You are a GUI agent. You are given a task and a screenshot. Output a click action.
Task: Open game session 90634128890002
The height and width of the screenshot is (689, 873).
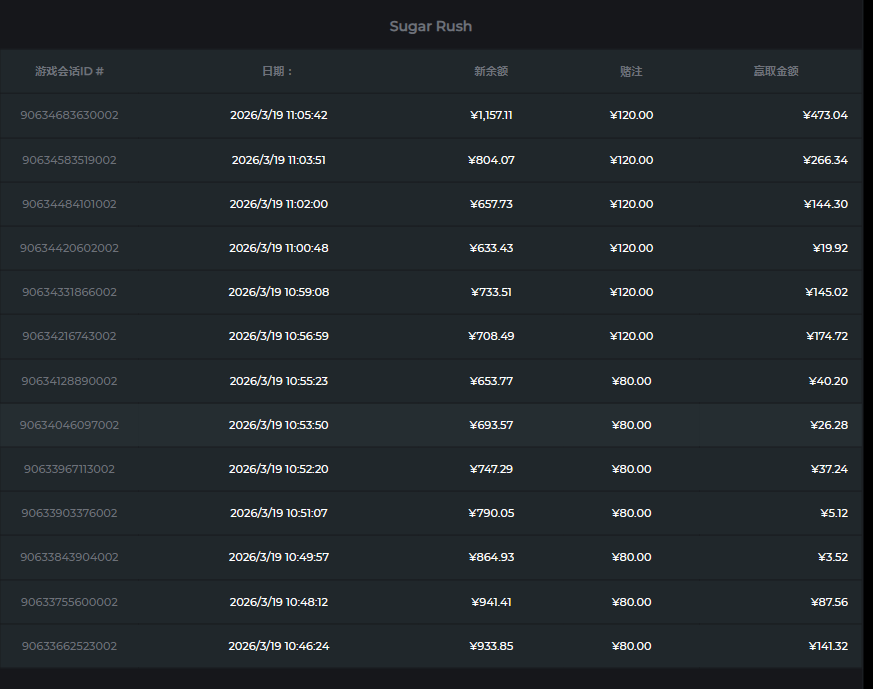tap(69, 381)
